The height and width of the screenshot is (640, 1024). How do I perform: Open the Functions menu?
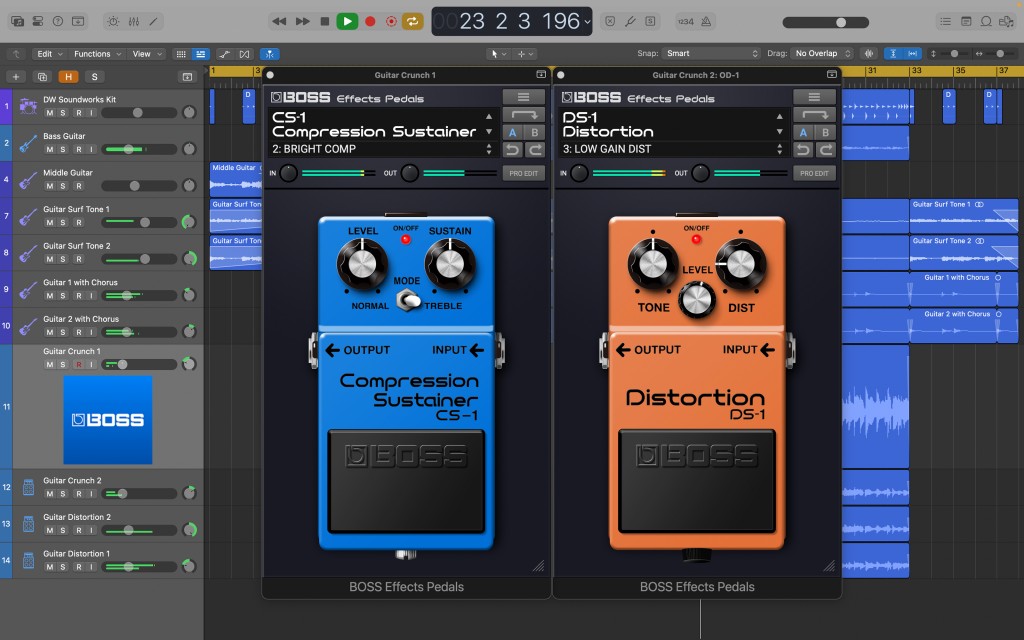click(97, 54)
